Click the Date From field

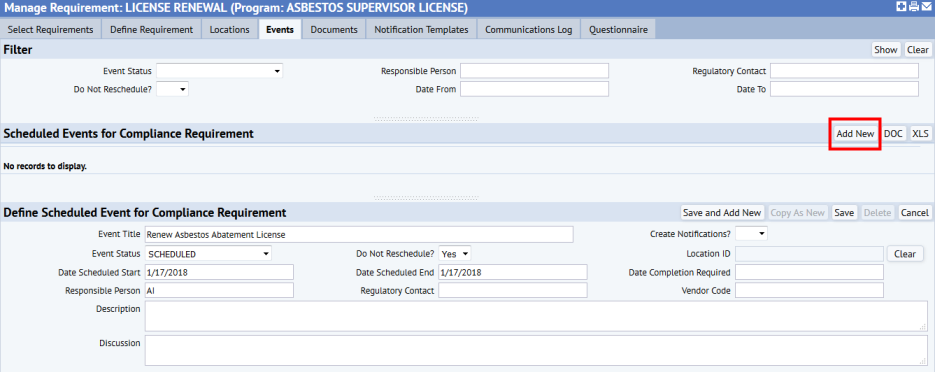(x=534, y=89)
